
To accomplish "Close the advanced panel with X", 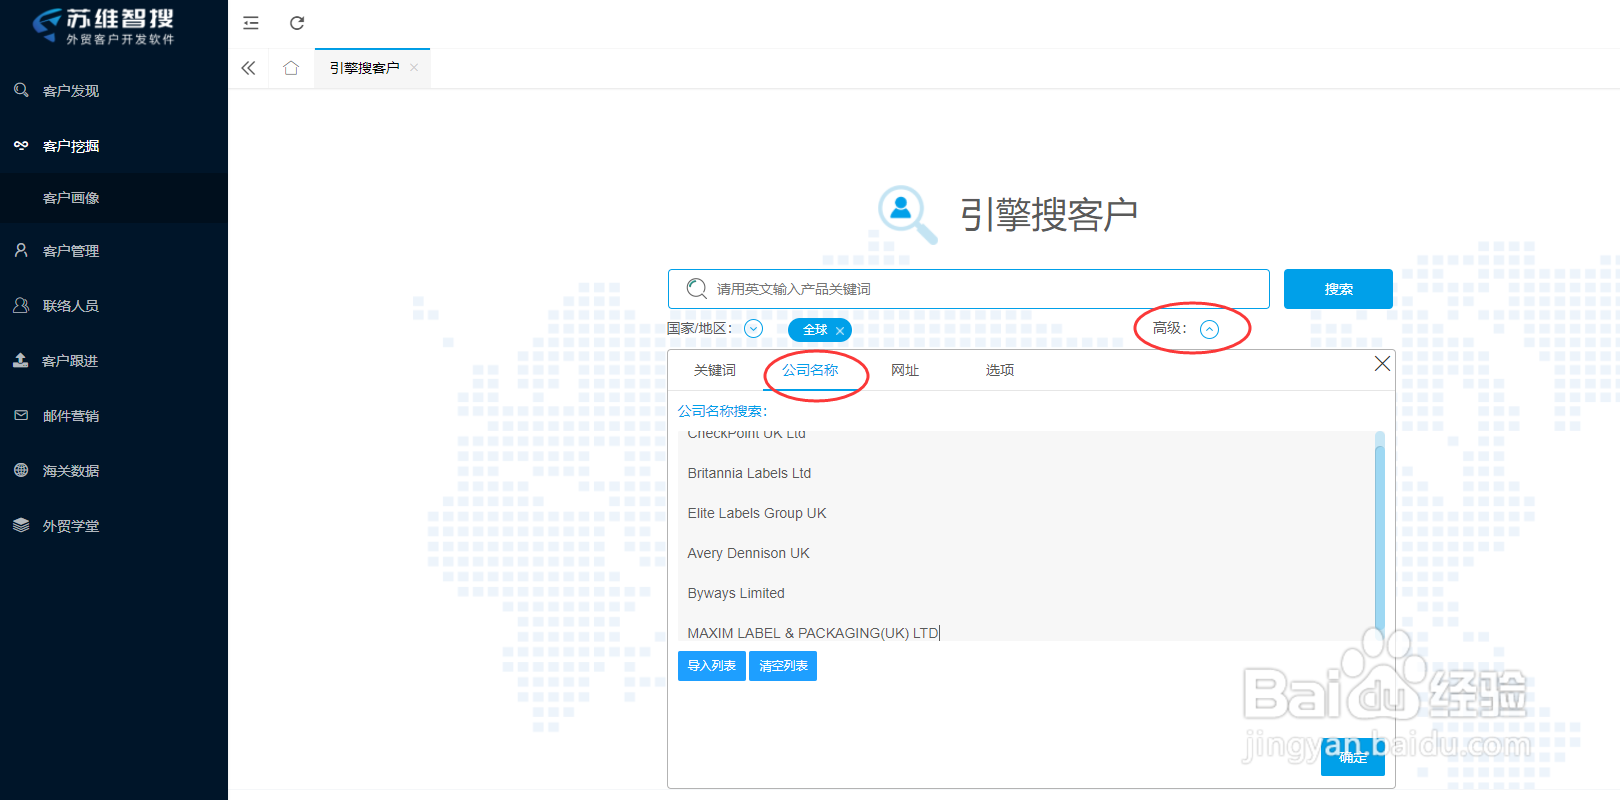I will tap(1382, 364).
